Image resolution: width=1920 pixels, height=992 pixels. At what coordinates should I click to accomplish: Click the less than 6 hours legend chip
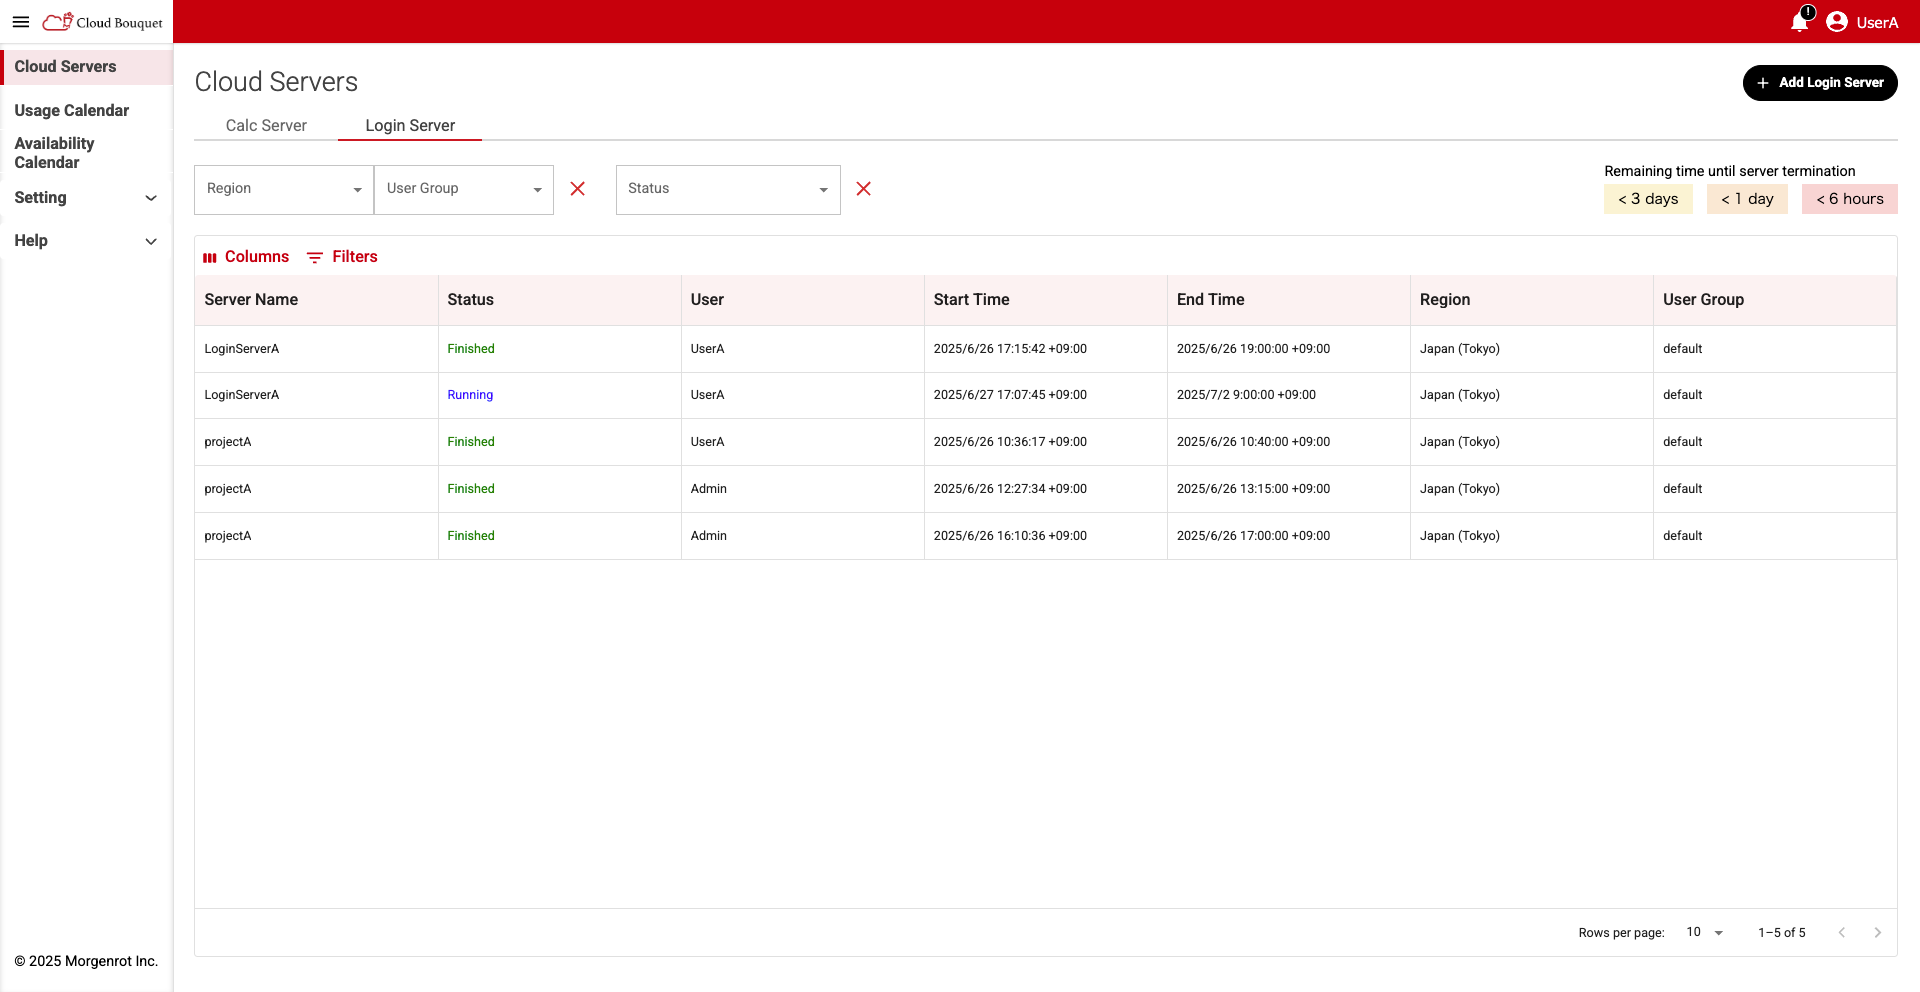[1850, 199]
